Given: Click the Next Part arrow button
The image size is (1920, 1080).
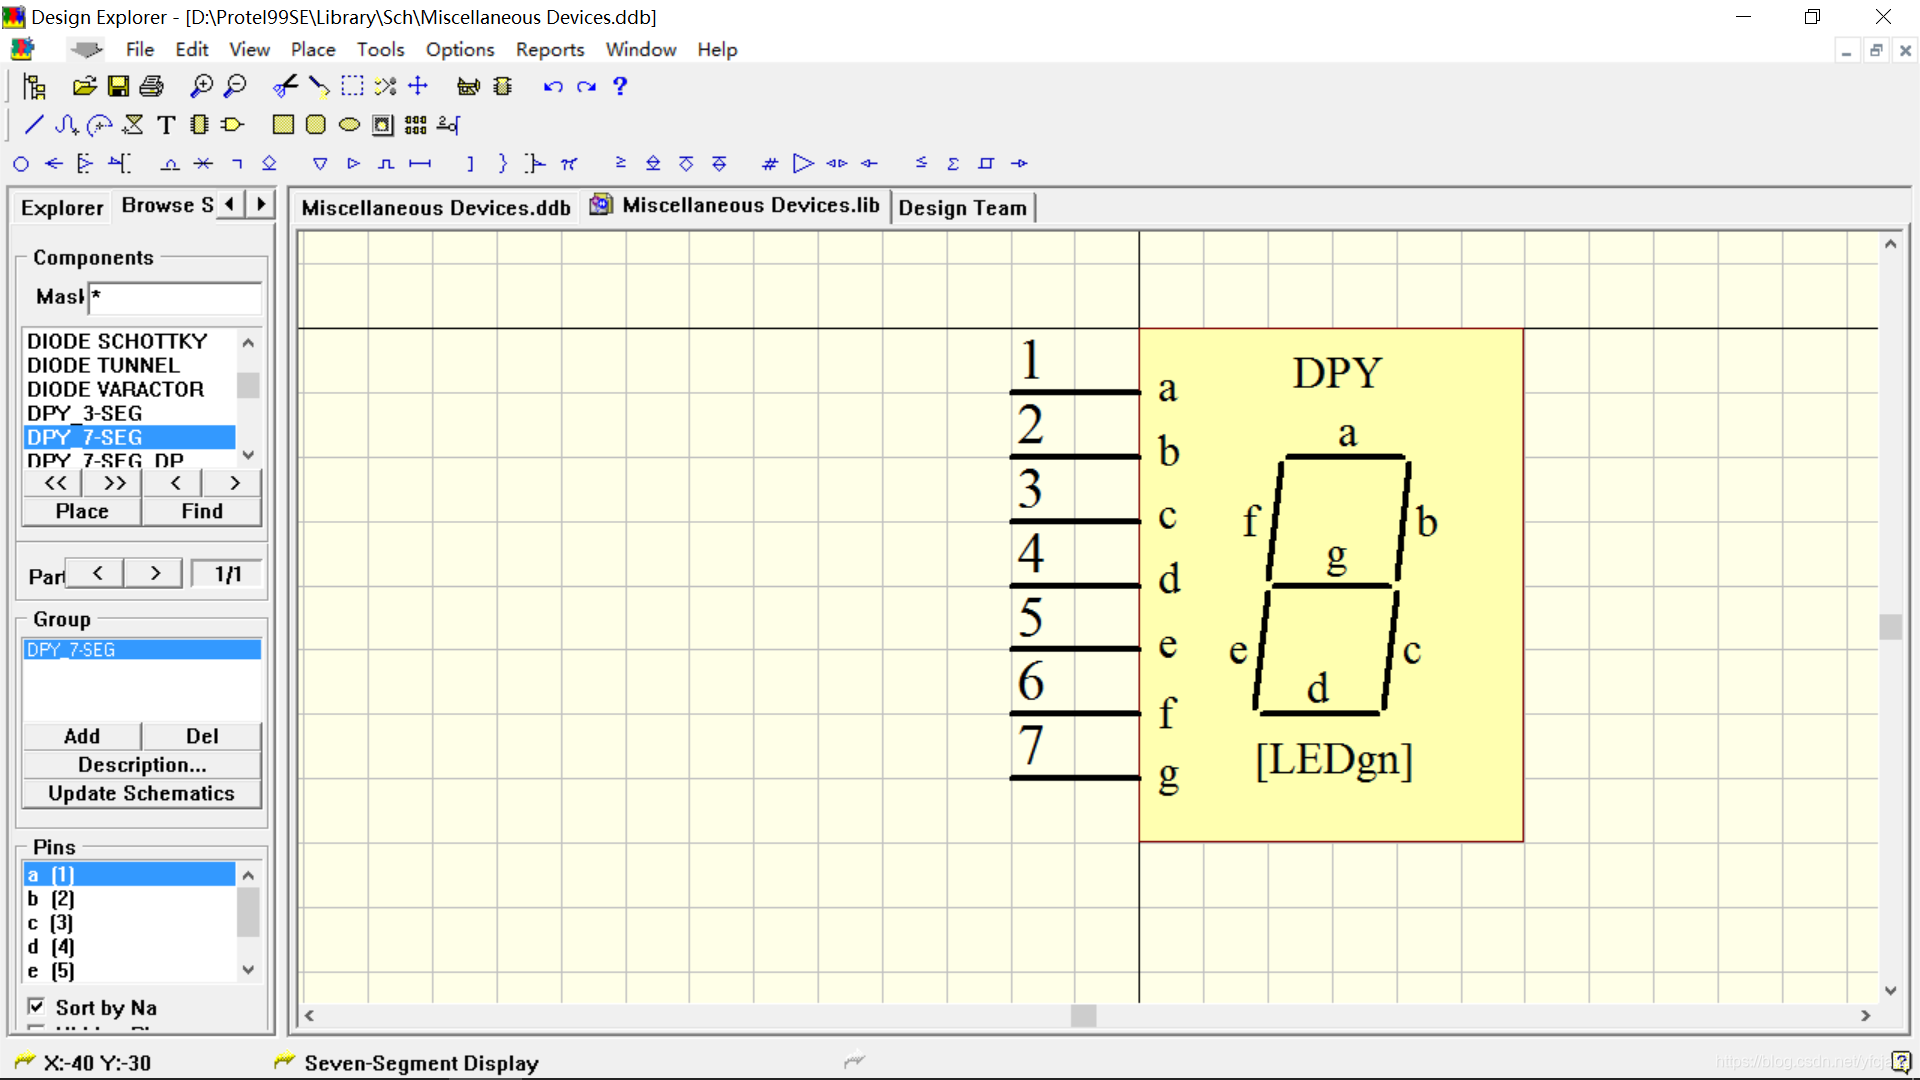Looking at the screenshot, I should click(x=155, y=573).
